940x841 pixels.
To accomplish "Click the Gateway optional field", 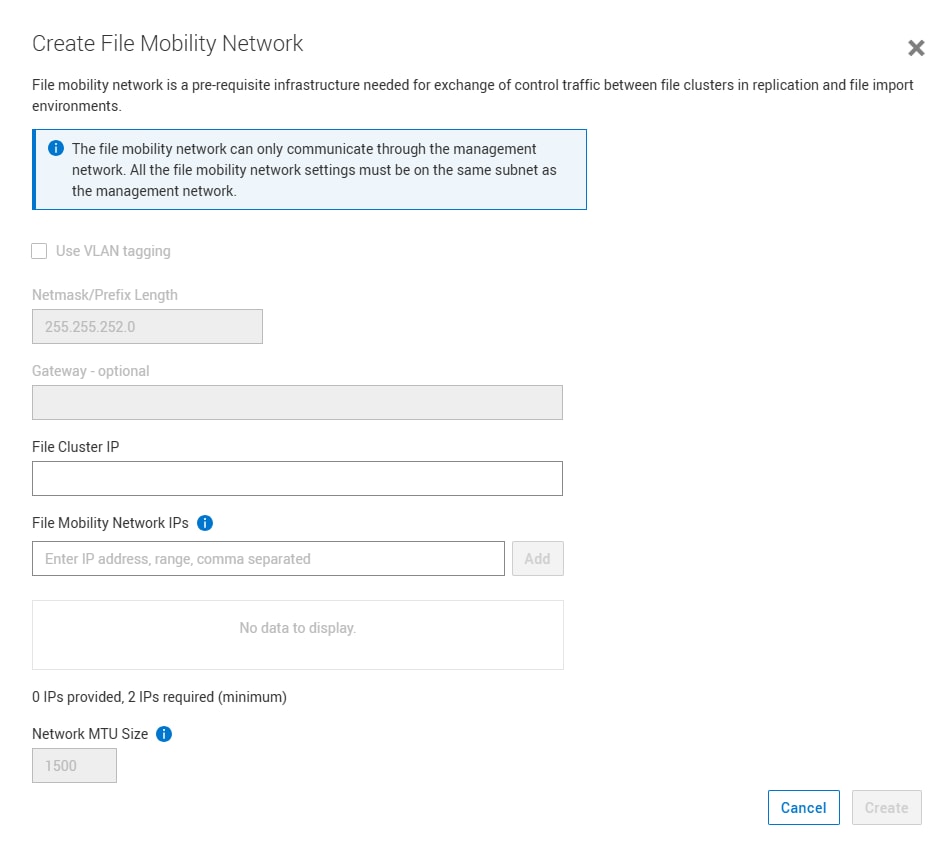I will (297, 402).
